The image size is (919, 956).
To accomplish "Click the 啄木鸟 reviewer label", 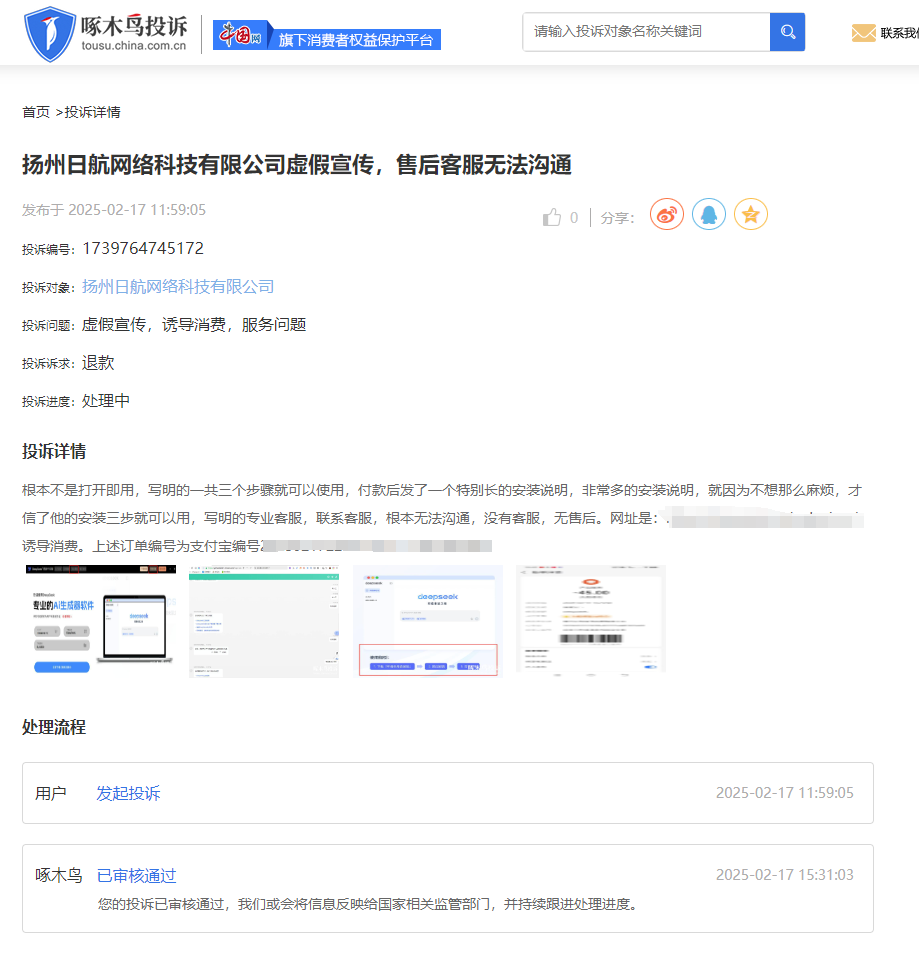I will click(59, 876).
